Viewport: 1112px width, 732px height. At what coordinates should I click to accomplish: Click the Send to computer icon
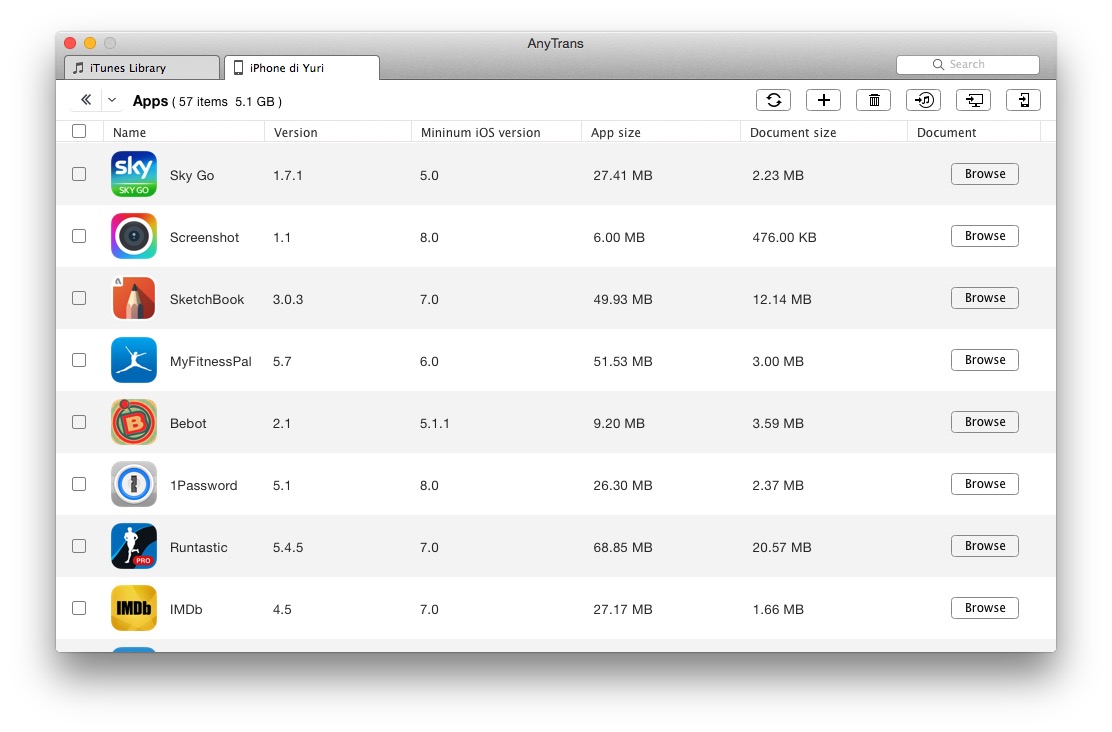(x=974, y=100)
